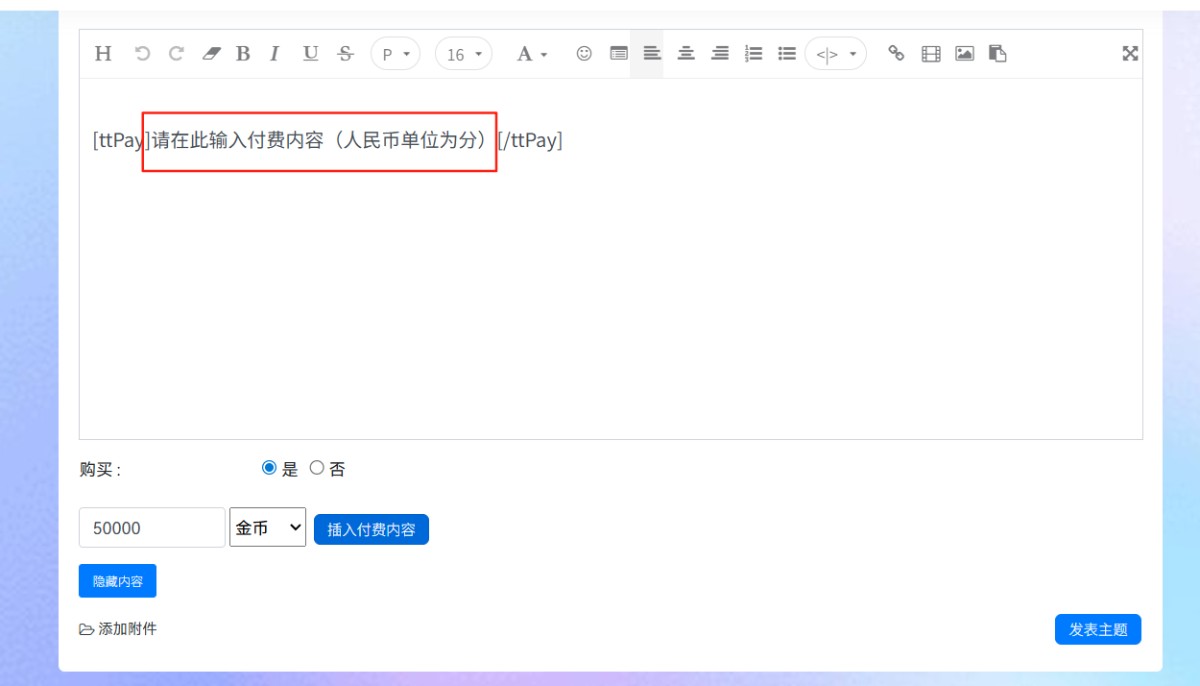
Task: Clear formatting with the eraser icon
Action: 210,54
